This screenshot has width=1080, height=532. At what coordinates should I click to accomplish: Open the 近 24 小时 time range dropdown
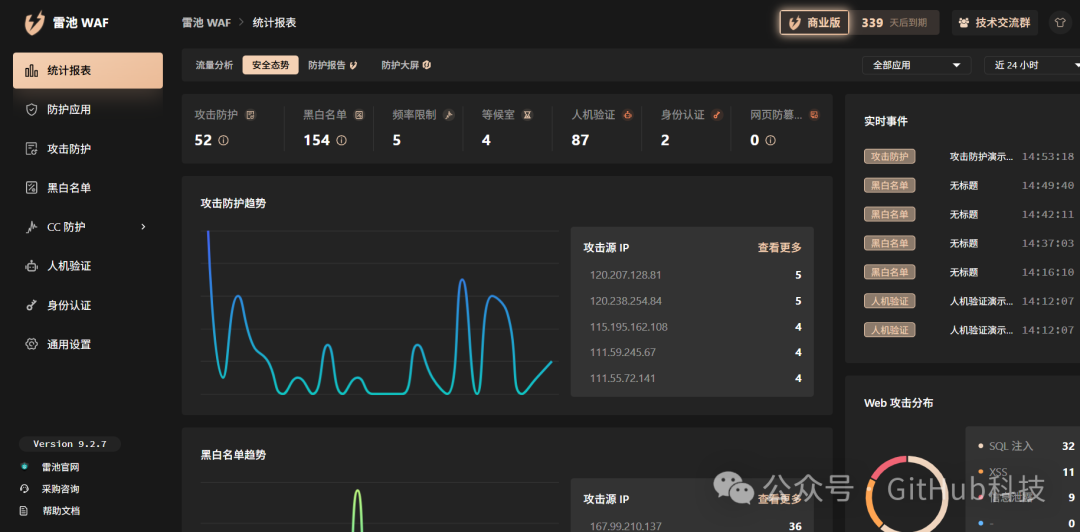1032,65
